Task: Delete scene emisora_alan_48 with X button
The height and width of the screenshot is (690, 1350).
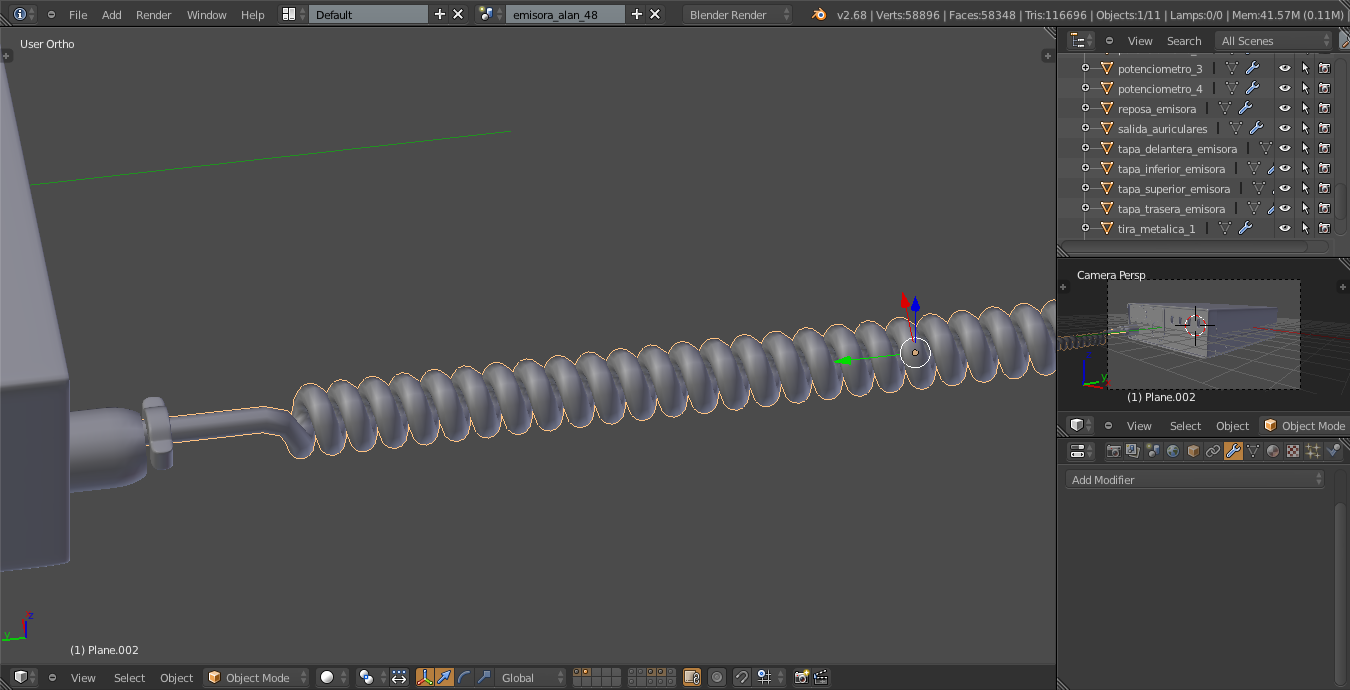Action: [655, 14]
